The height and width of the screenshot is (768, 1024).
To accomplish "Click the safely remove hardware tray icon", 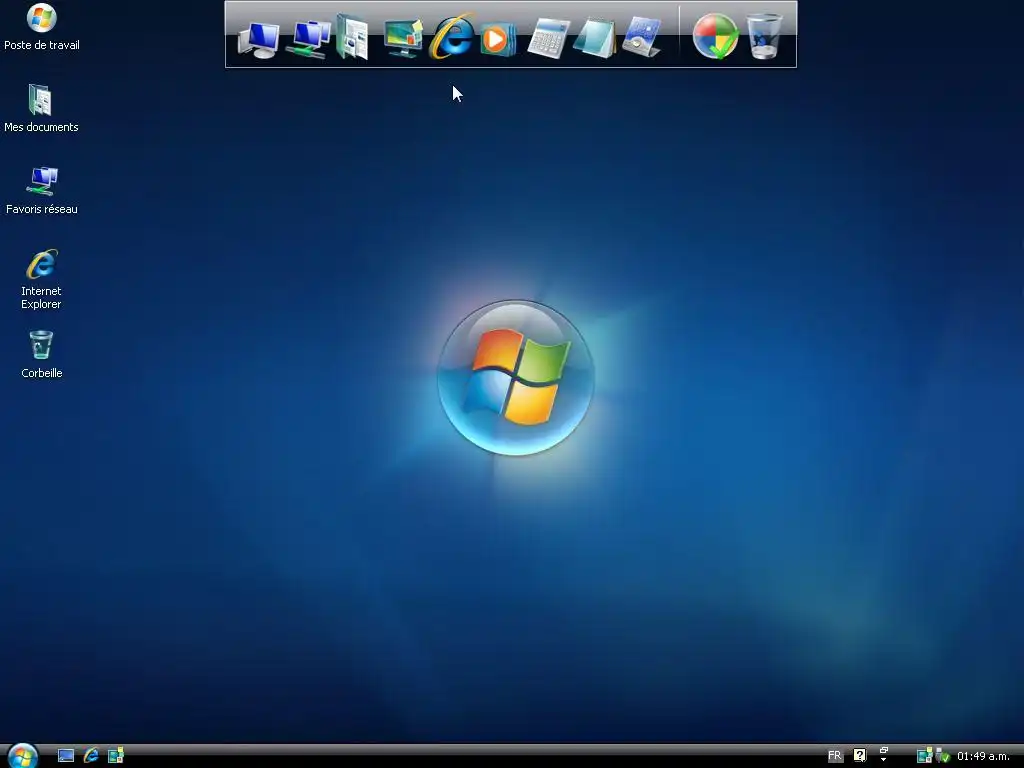I will click(x=942, y=756).
